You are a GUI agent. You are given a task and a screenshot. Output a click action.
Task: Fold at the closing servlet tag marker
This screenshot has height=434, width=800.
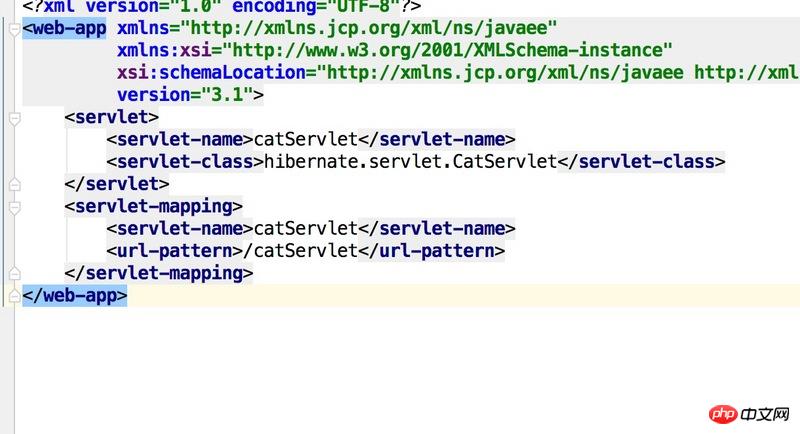click(x=14, y=184)
